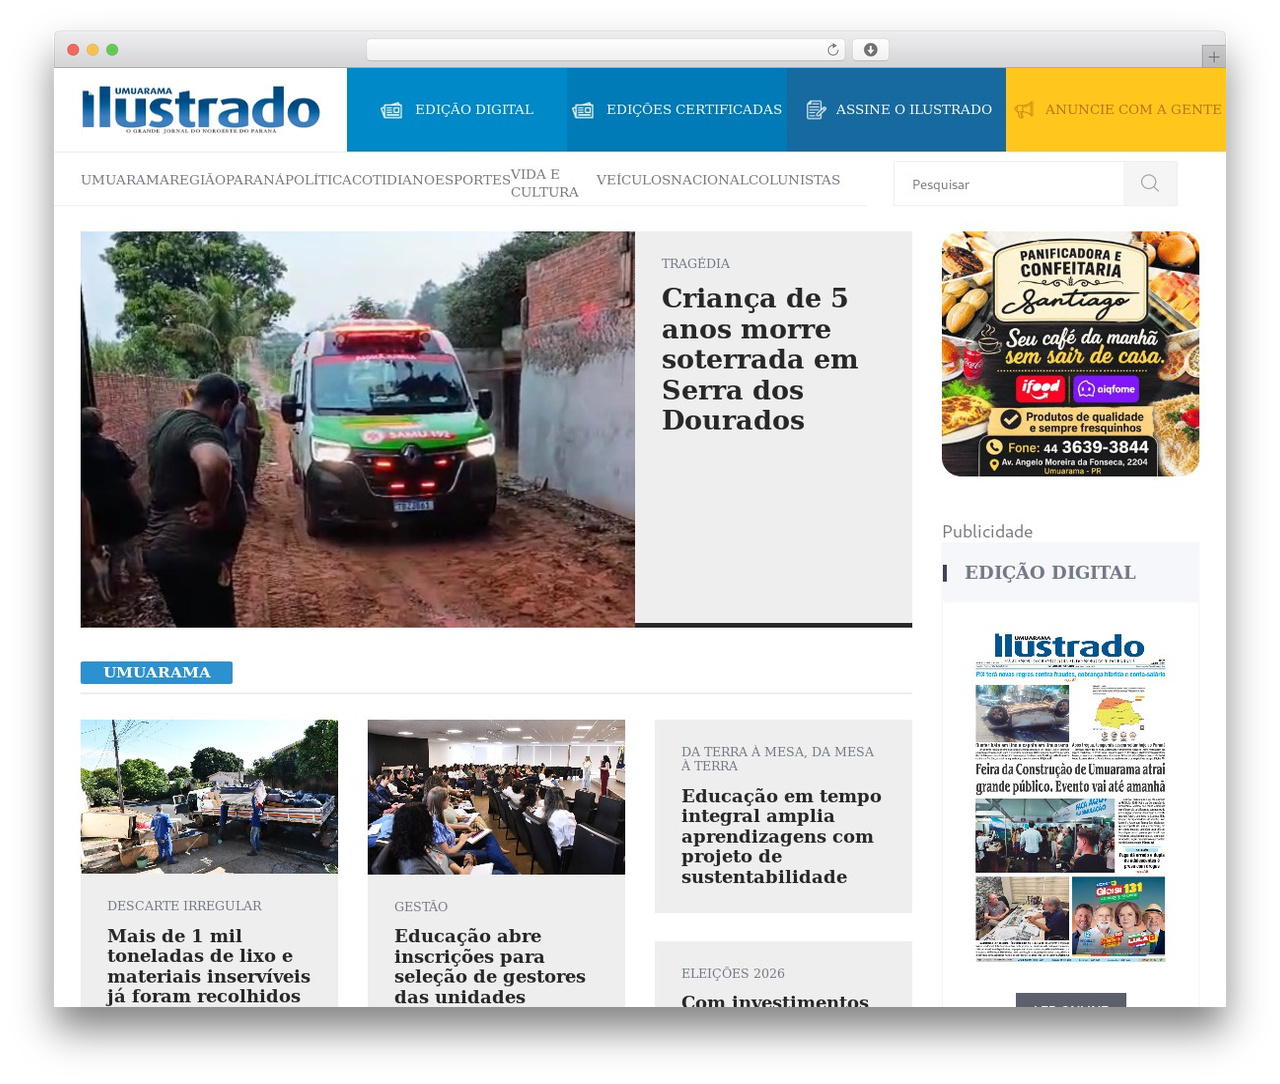
Task: Open headline Criança de 5 anos morre soterrada
Action: tap(760, 359)
